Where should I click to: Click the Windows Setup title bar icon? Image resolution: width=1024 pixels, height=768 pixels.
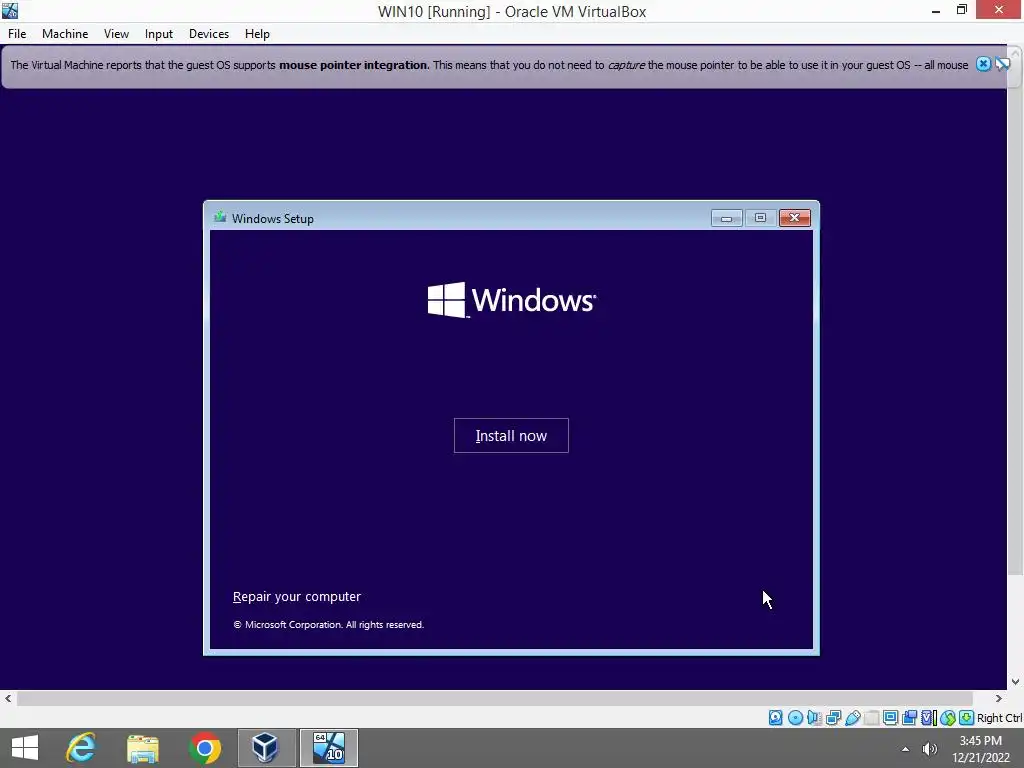pyautogui.click(x=220, y=217)
